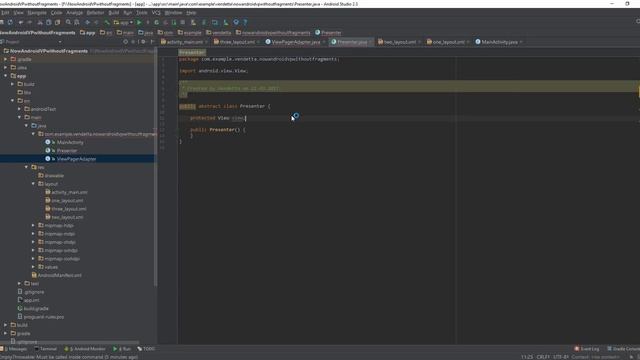The image size is (640, 360).
Task: Click the Copy icon in toolbar
Action: (49, 22)
